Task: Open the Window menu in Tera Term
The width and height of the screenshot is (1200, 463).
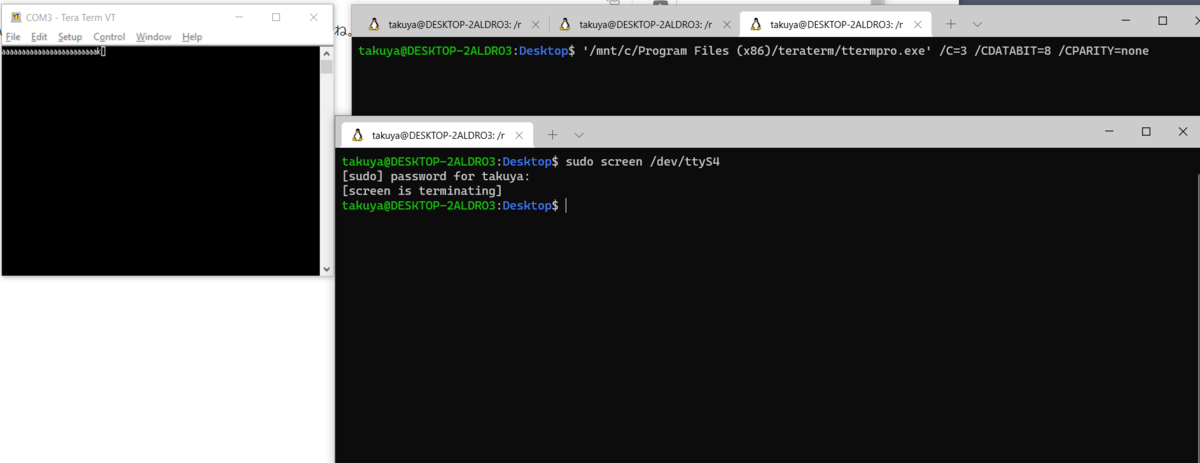Action: pyautogui.click(x=154, y=37)
